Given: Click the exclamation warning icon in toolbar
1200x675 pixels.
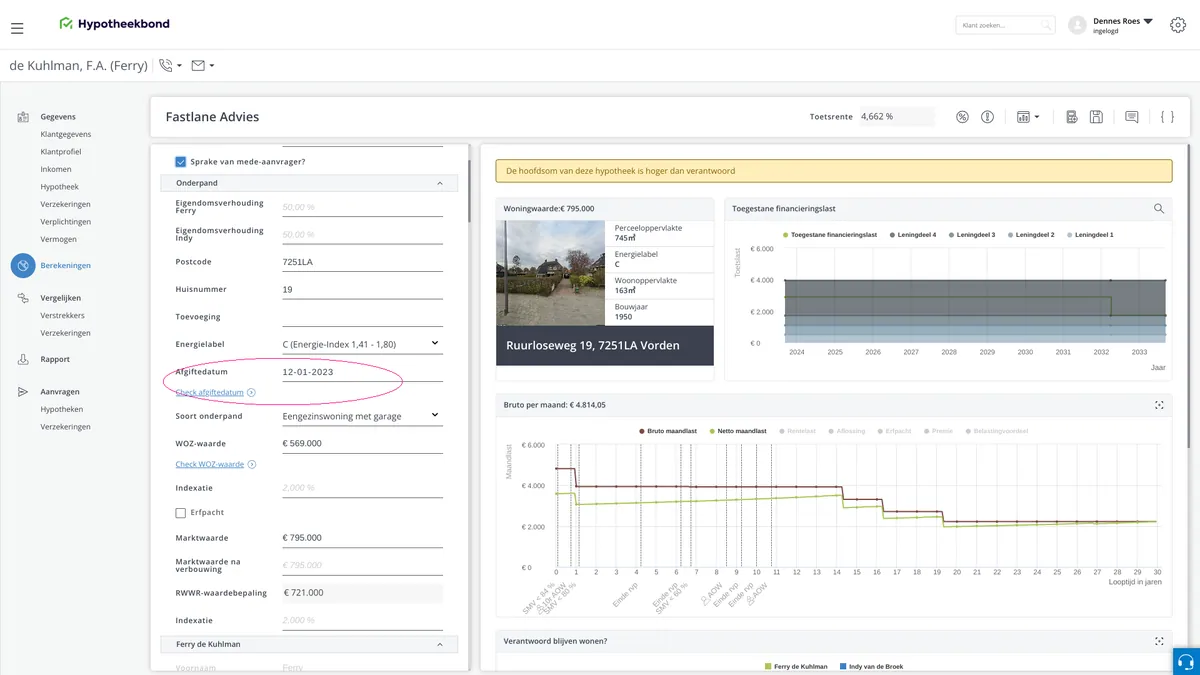Looking at the screenshot, I should click(987, 117).
